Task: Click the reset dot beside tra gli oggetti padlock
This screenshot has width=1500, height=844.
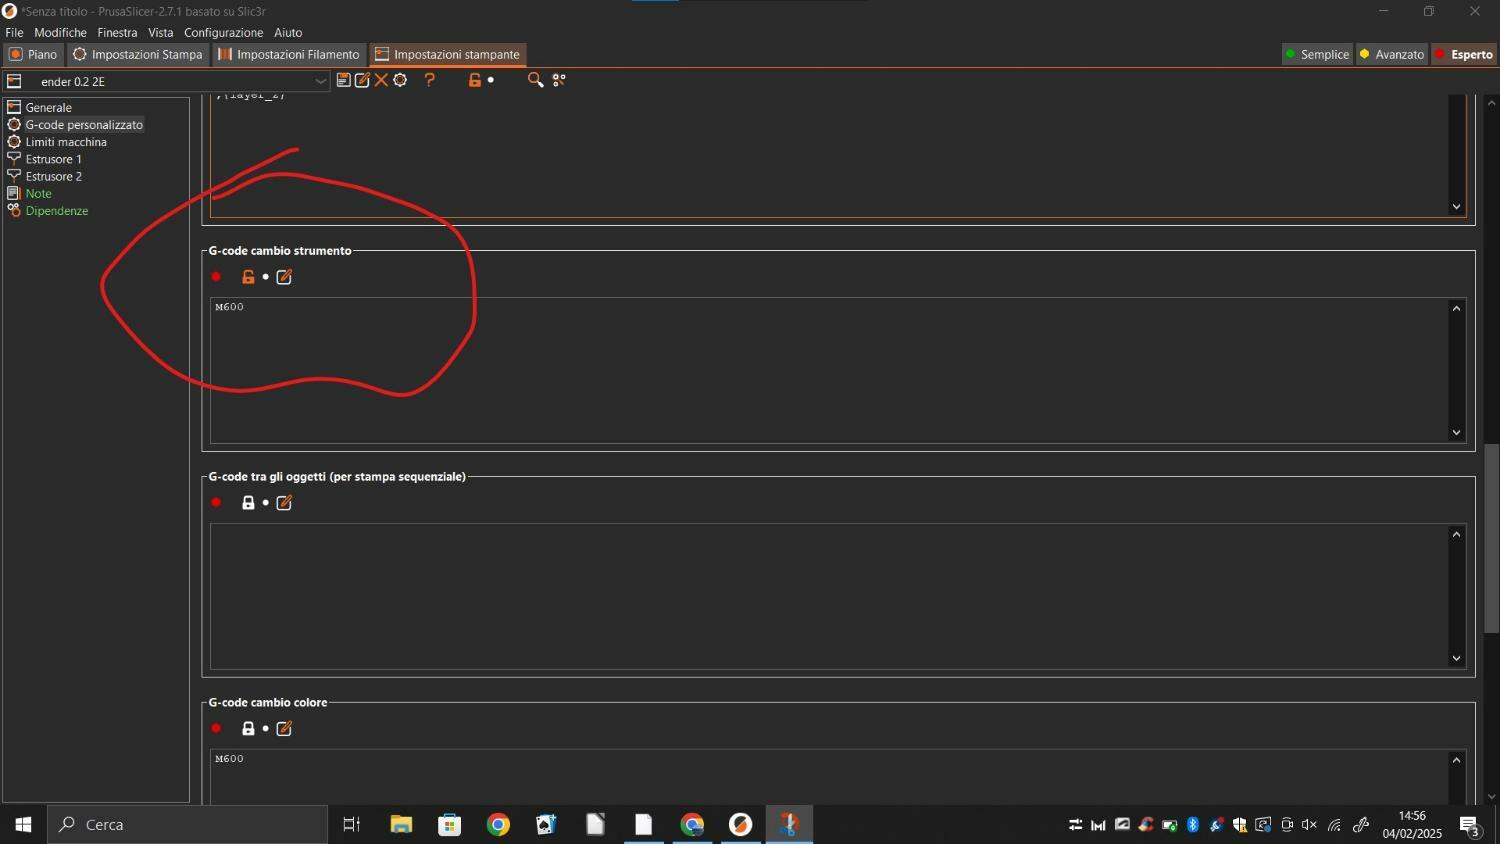Action: tap(265, 503)
